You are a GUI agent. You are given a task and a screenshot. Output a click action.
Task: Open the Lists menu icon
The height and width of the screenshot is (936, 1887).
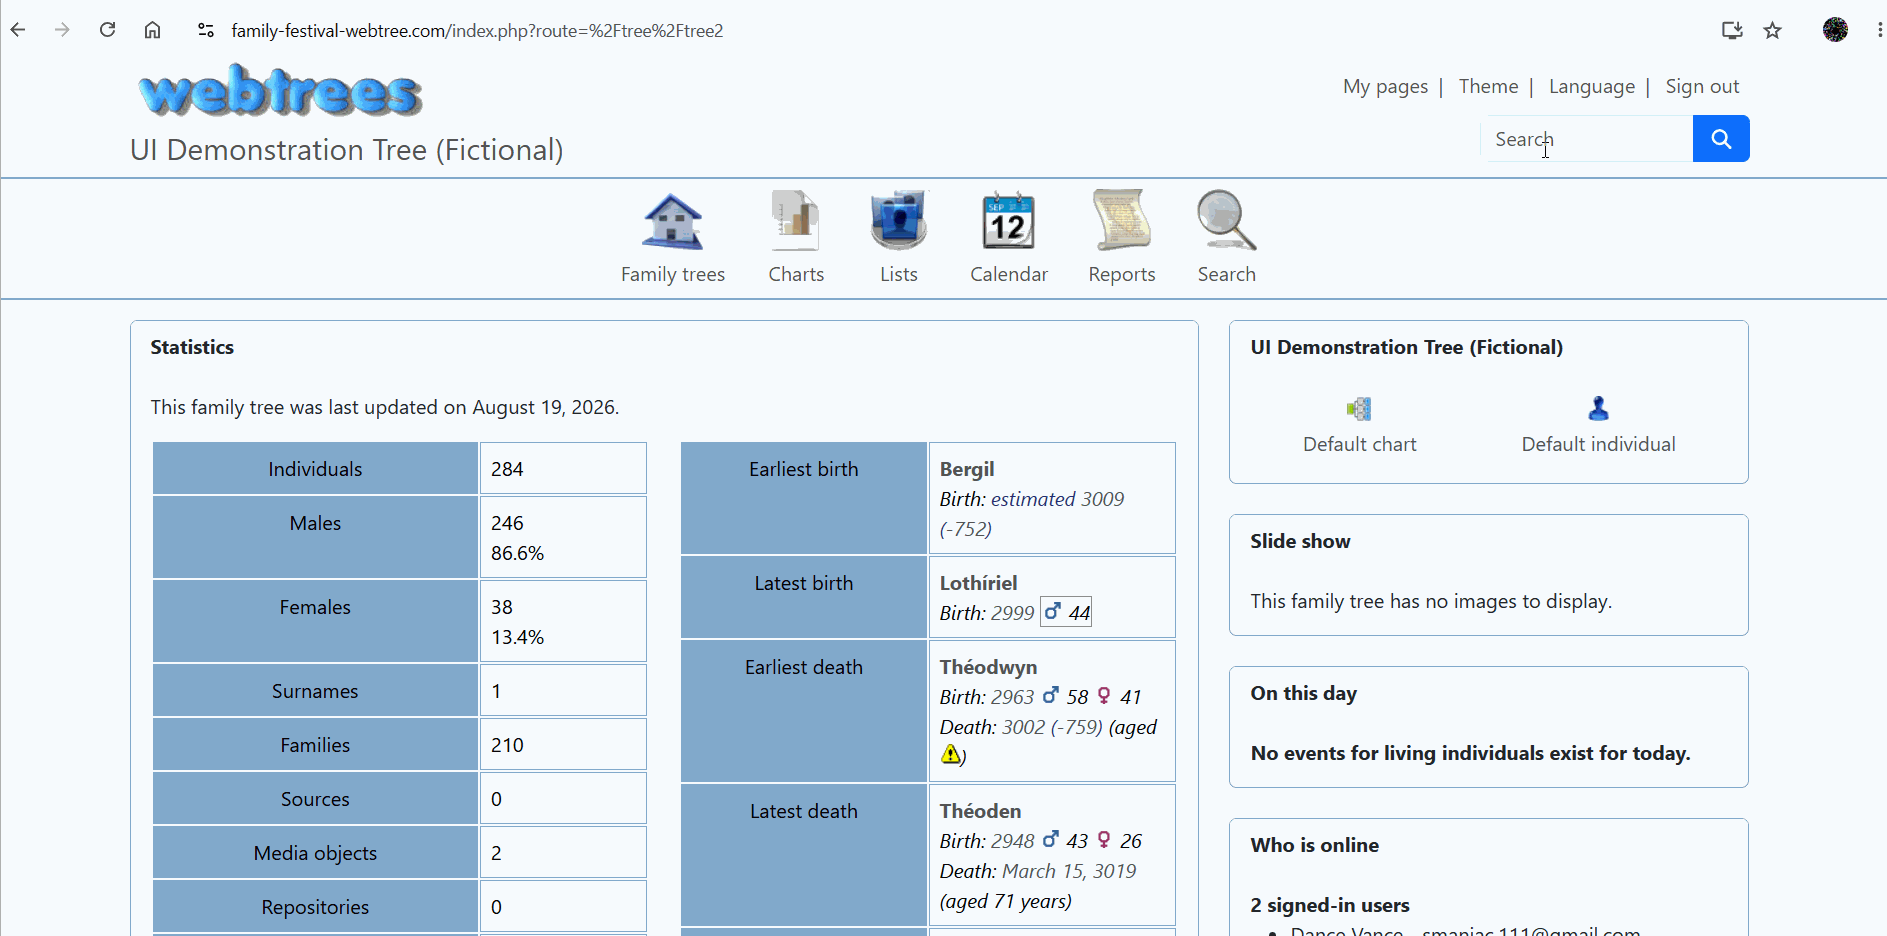point(898,221)
